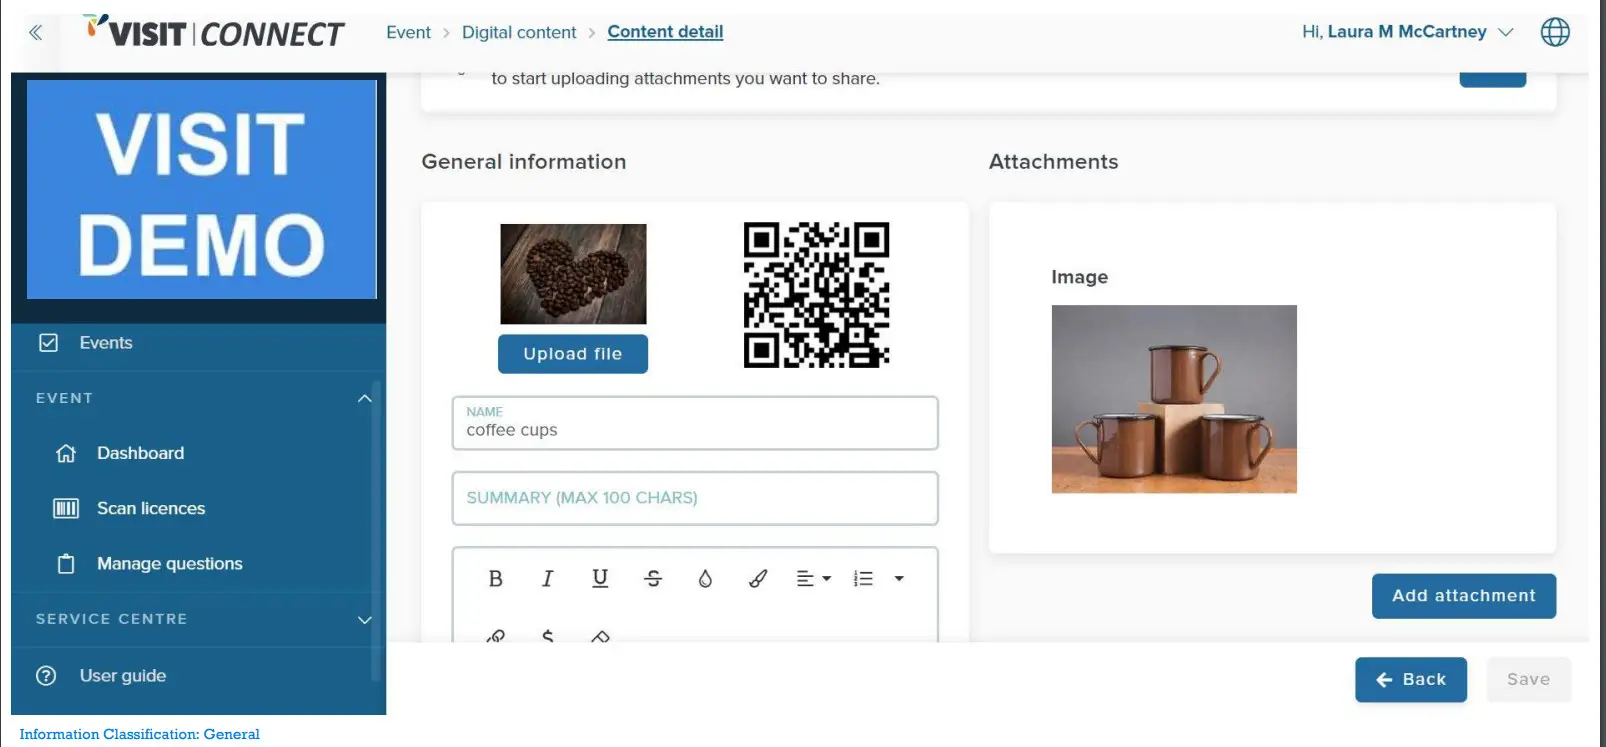Click the User guide help icon
The image size is (1606, 747).
click(x=46, y=676)
